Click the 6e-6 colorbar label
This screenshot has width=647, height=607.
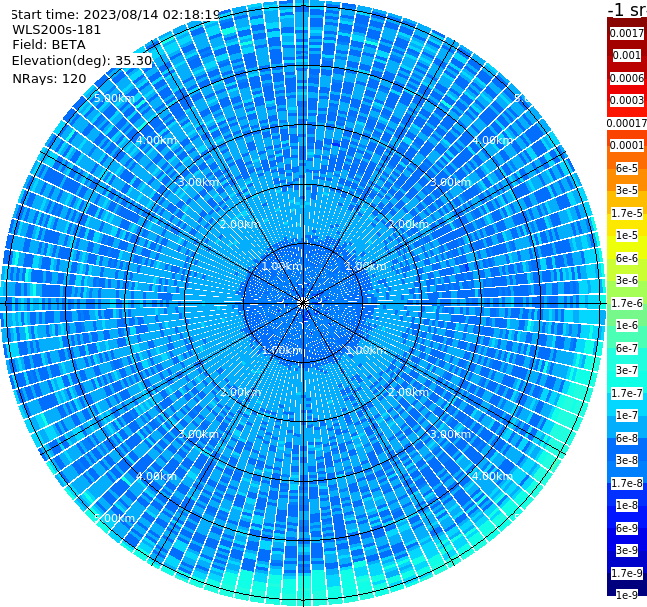[x=627, y=258]
